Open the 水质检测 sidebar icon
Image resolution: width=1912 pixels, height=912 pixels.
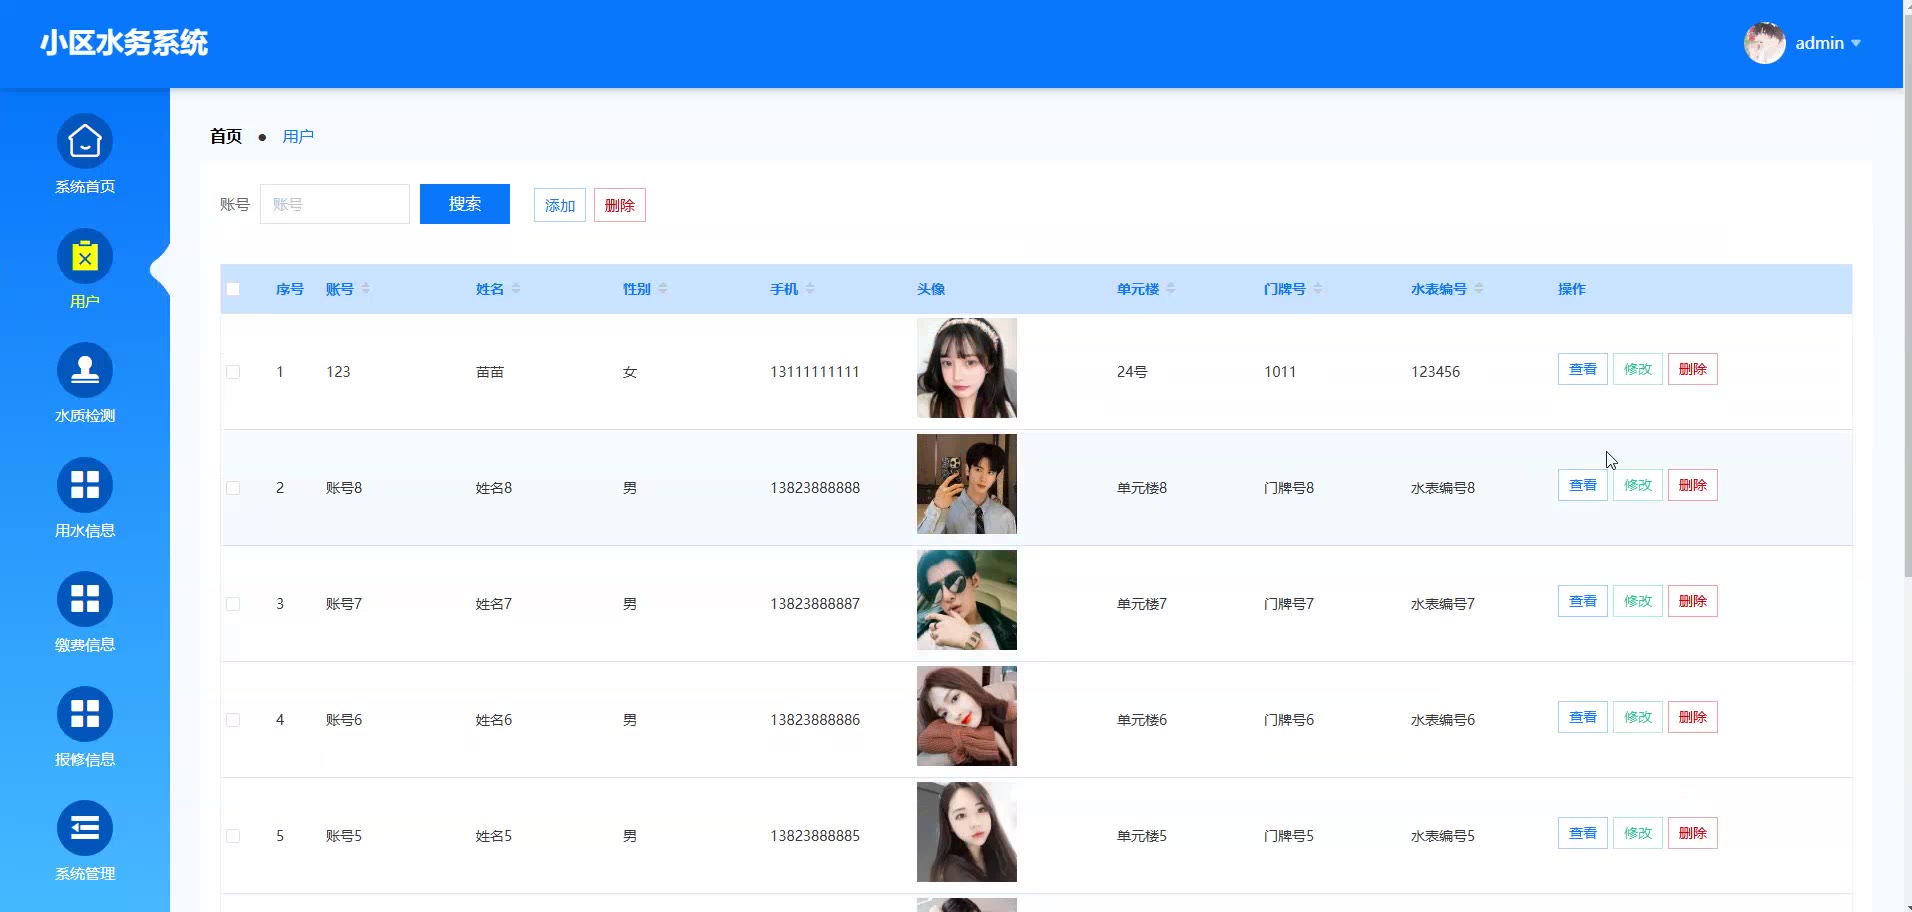point(85,371)
